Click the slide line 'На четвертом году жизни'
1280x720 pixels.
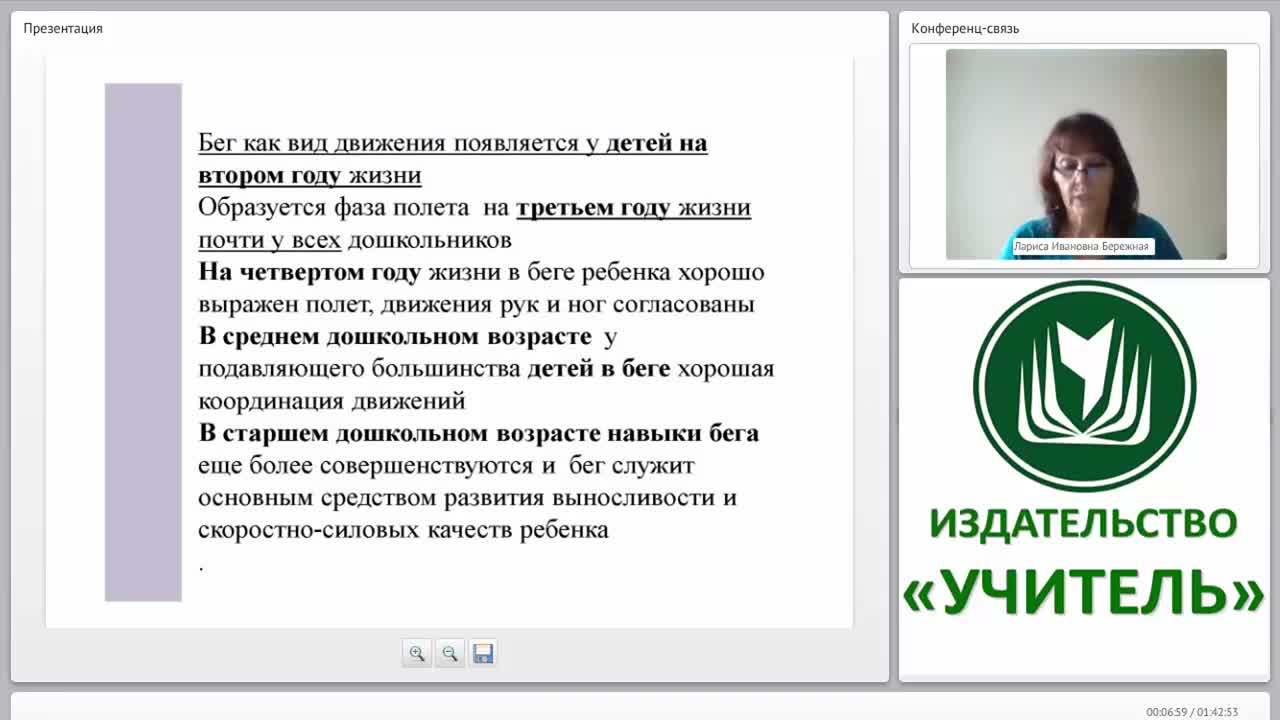pos(481,272)
